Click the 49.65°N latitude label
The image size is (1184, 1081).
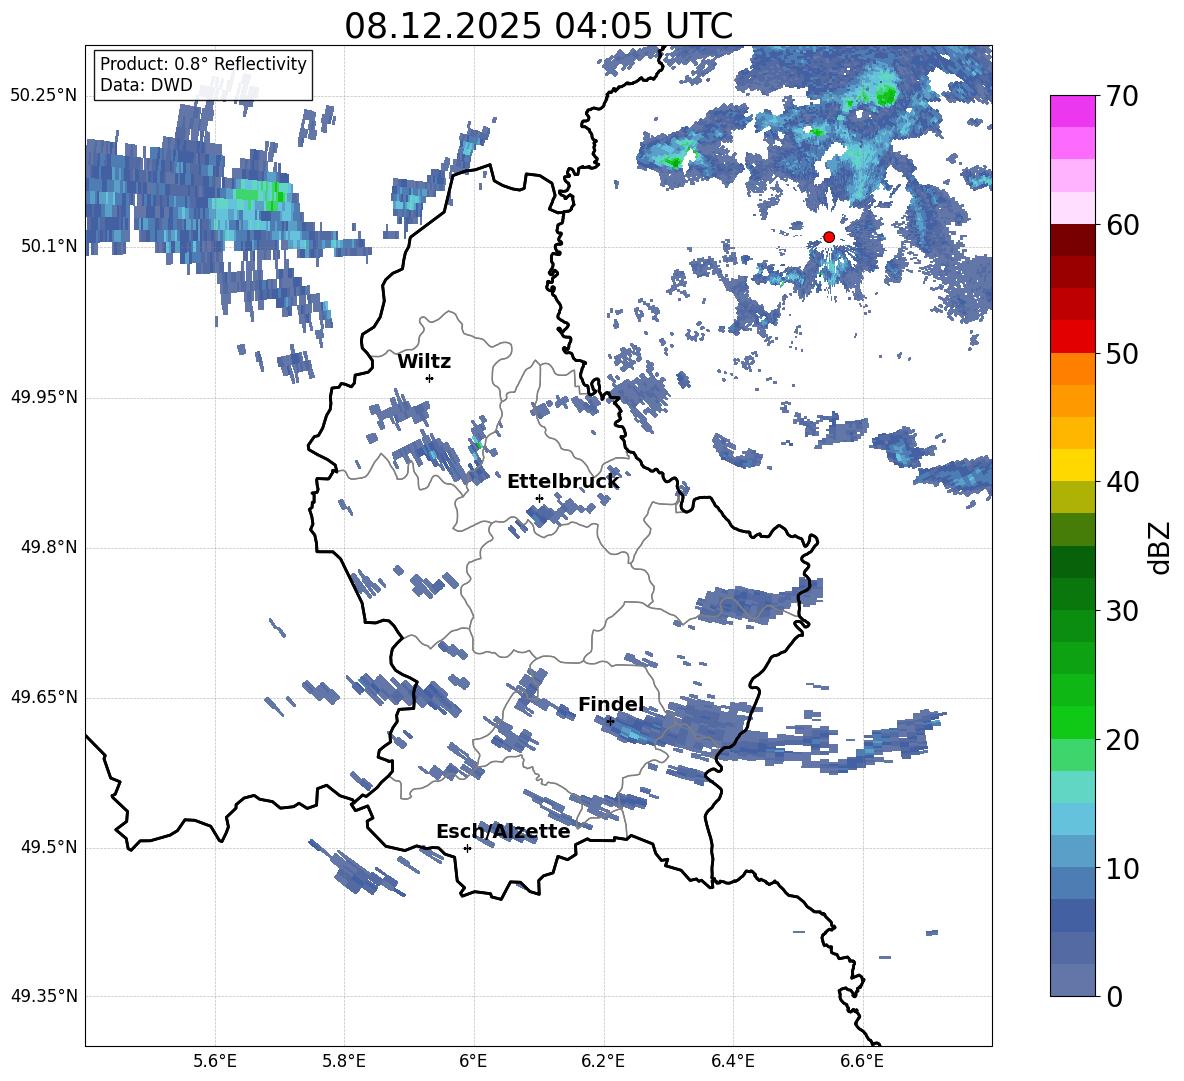click(x=44, y=697)
